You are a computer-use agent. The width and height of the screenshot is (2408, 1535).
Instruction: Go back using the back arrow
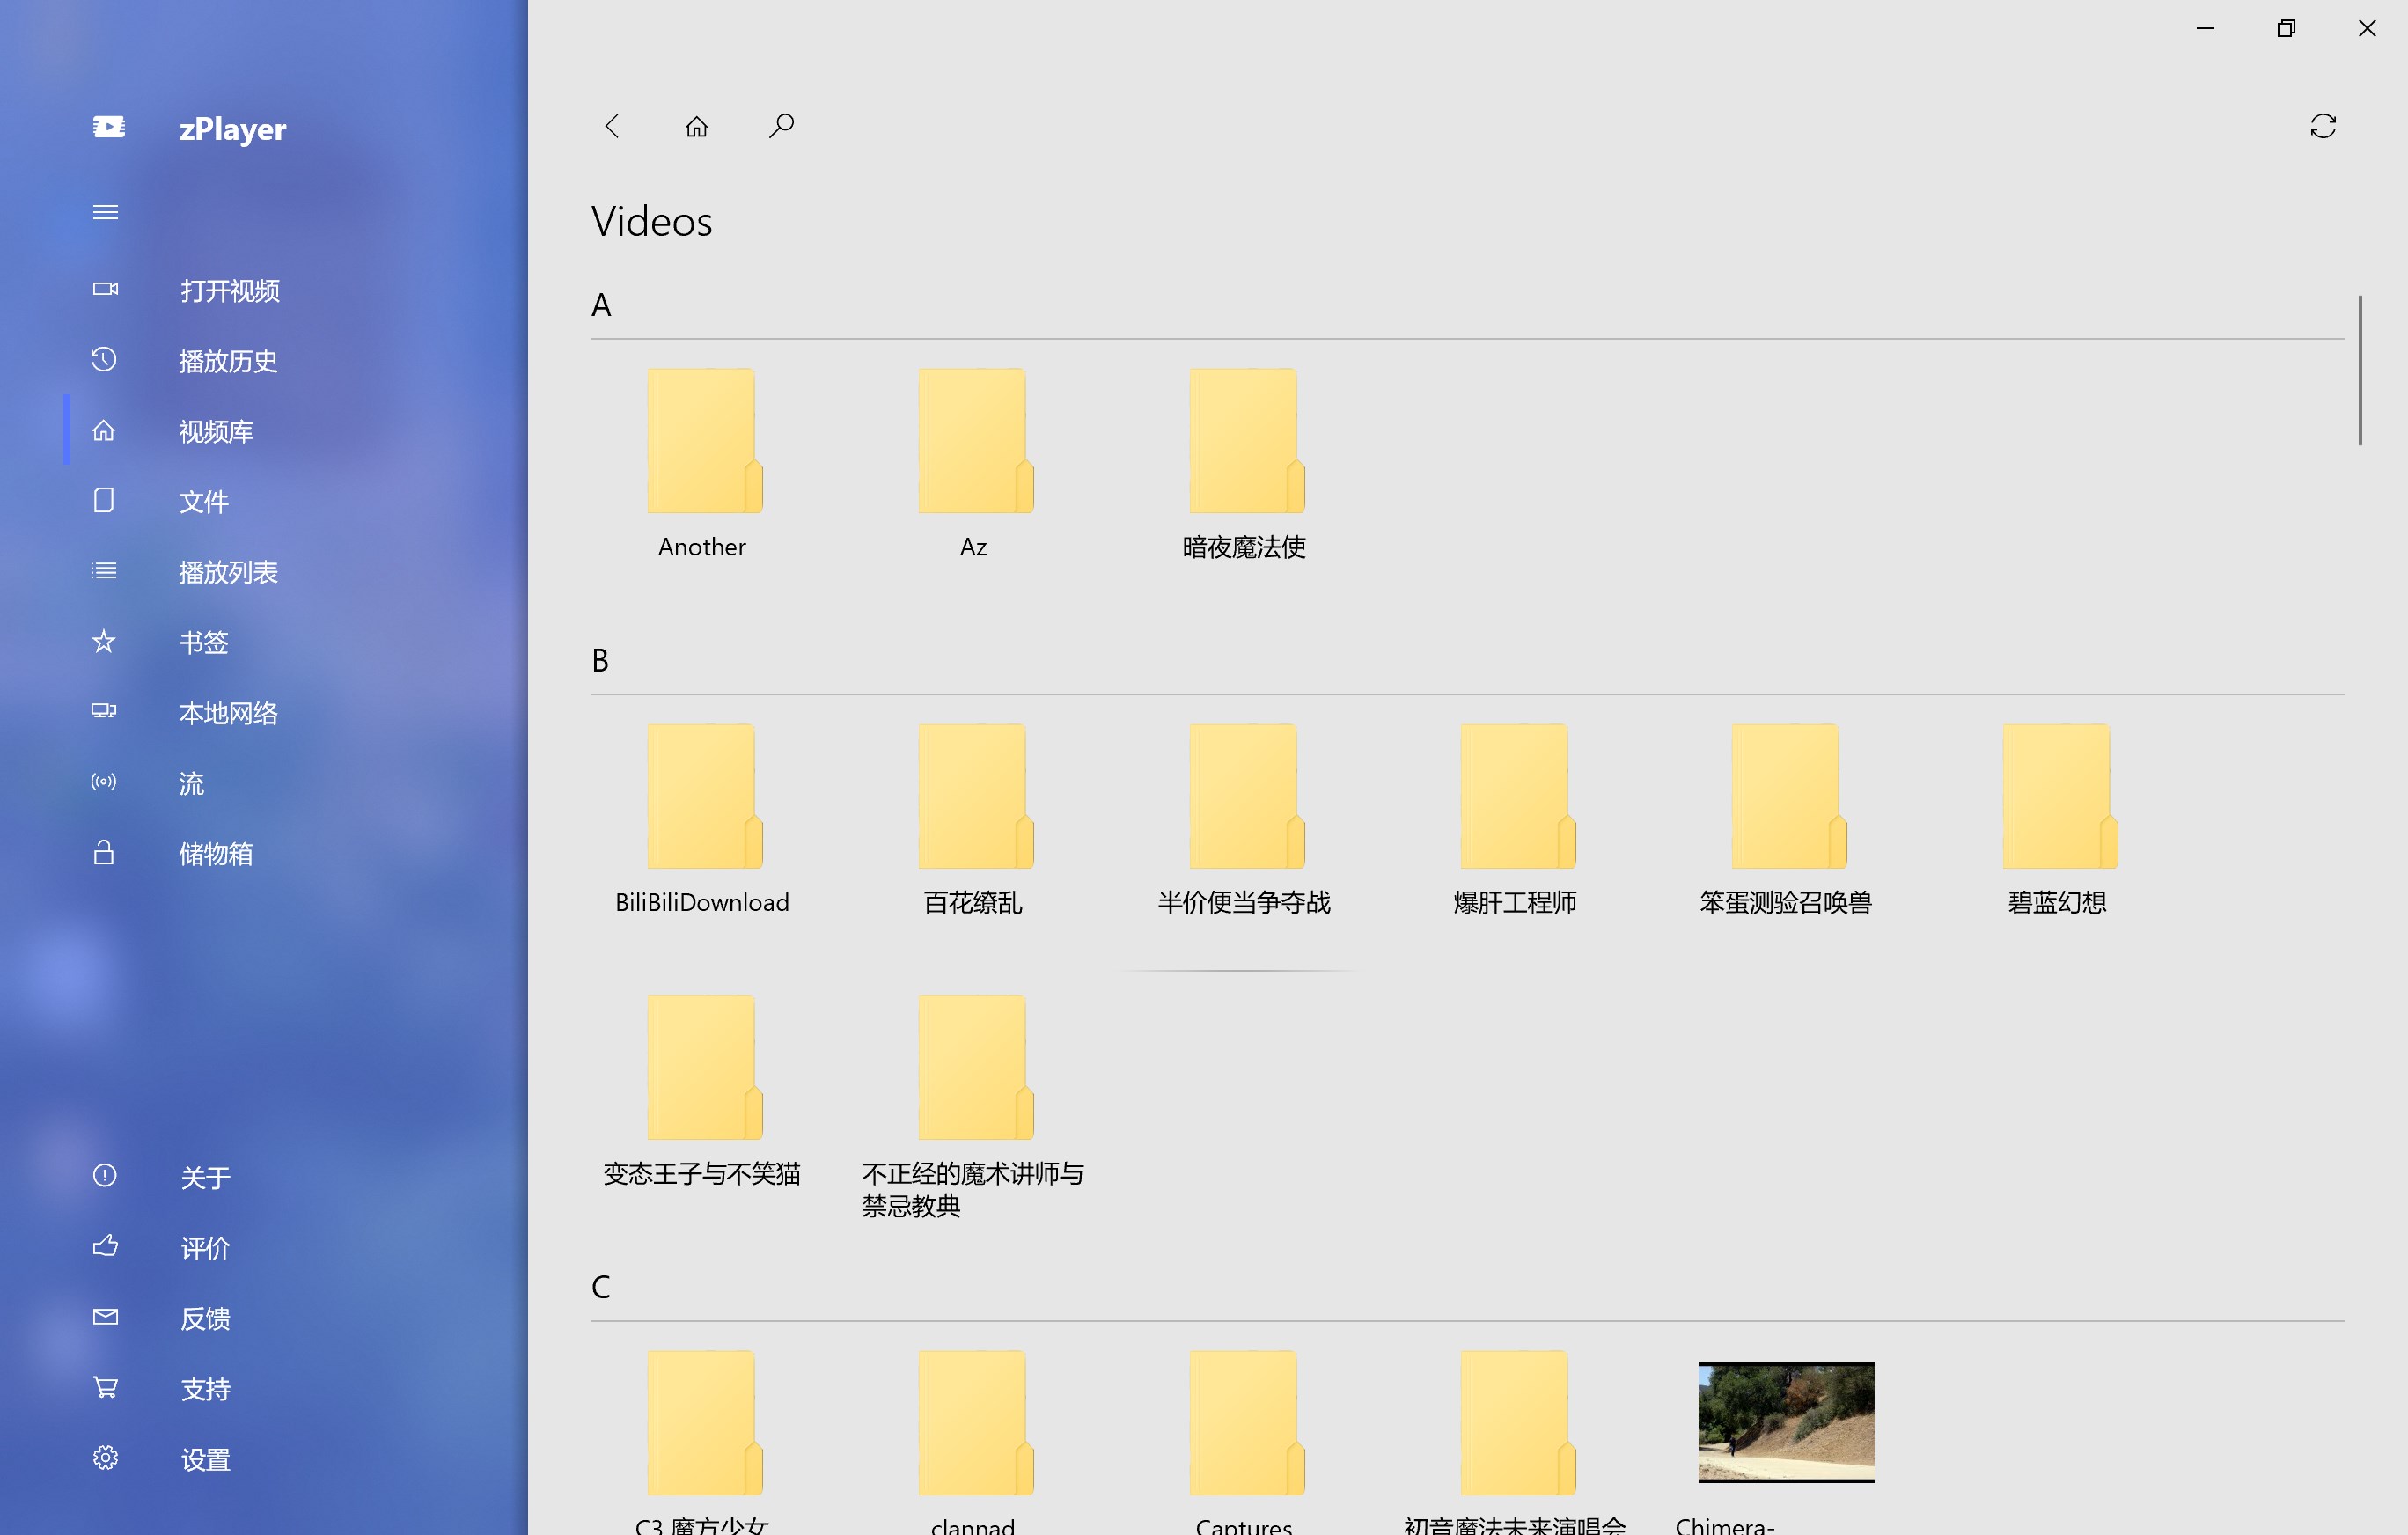click(x=612, y=126)
